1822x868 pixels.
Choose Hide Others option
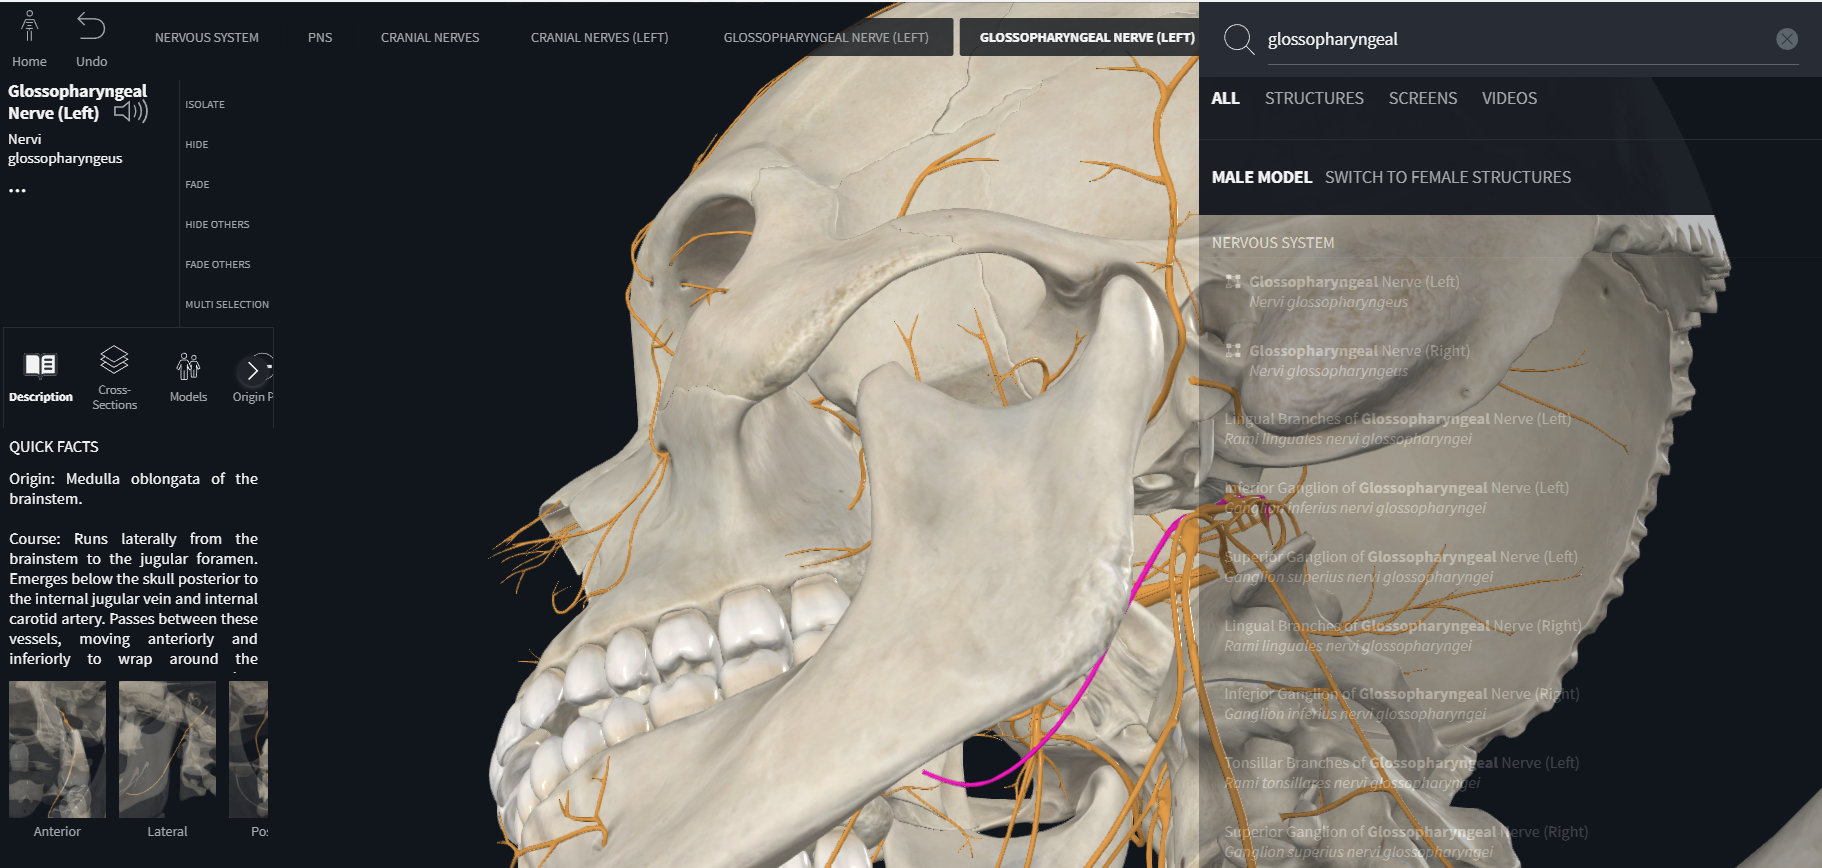tap(217, 224)
